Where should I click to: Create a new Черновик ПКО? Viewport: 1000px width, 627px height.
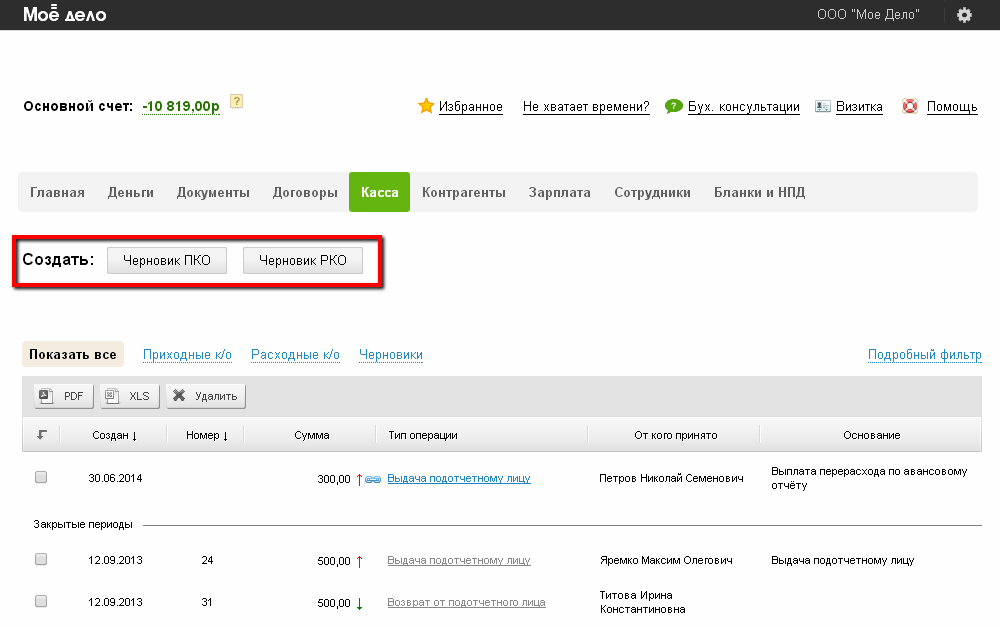(167, 260)
